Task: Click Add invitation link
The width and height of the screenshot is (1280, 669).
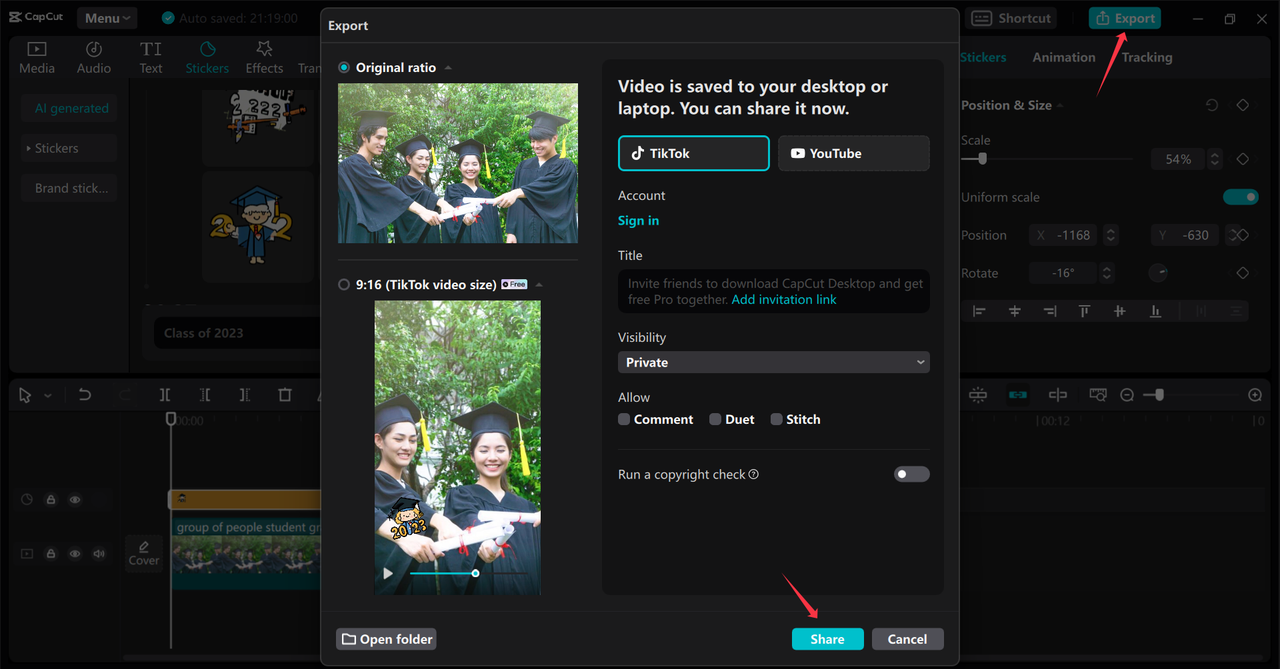Action: point(784,300)
